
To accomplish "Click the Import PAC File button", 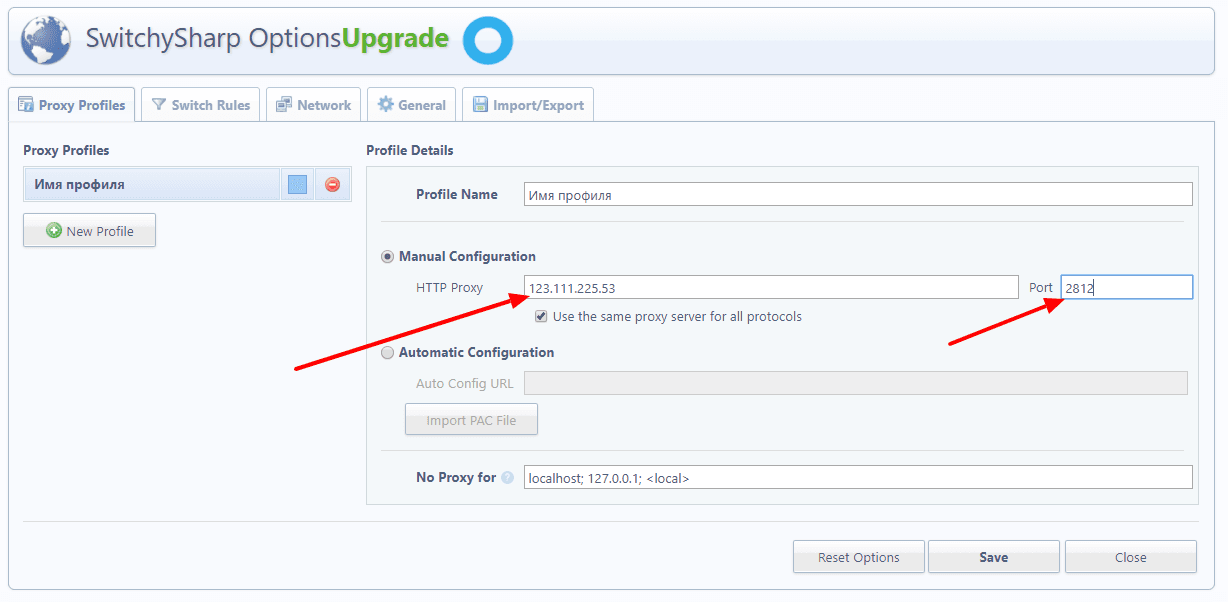I will [472, 420].
